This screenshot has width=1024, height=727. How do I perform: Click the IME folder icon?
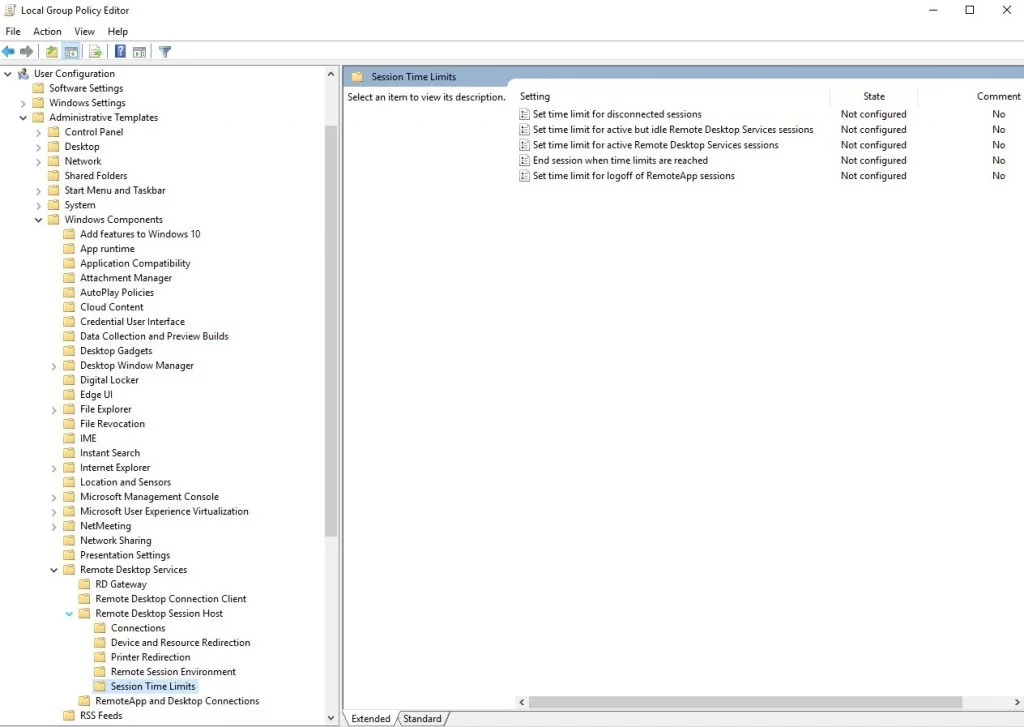click(x=69, y=438)
